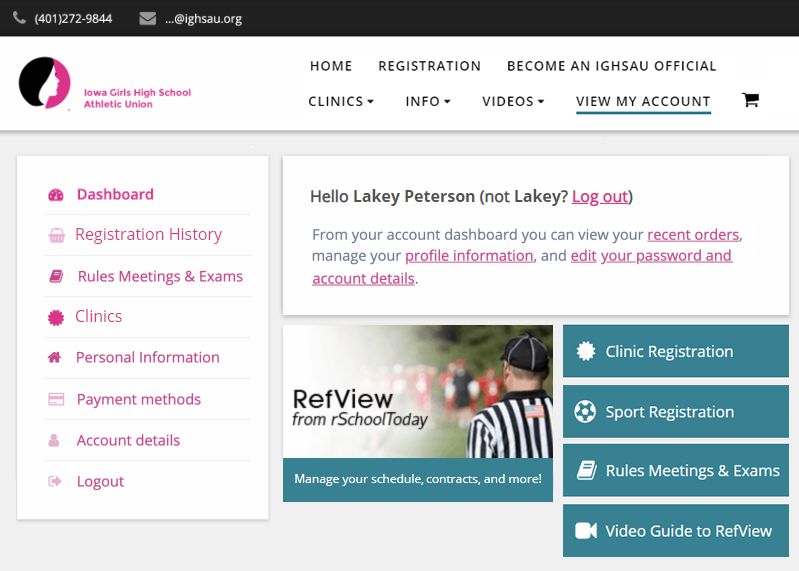Click the edit link in welcome text

click(583, 256)
